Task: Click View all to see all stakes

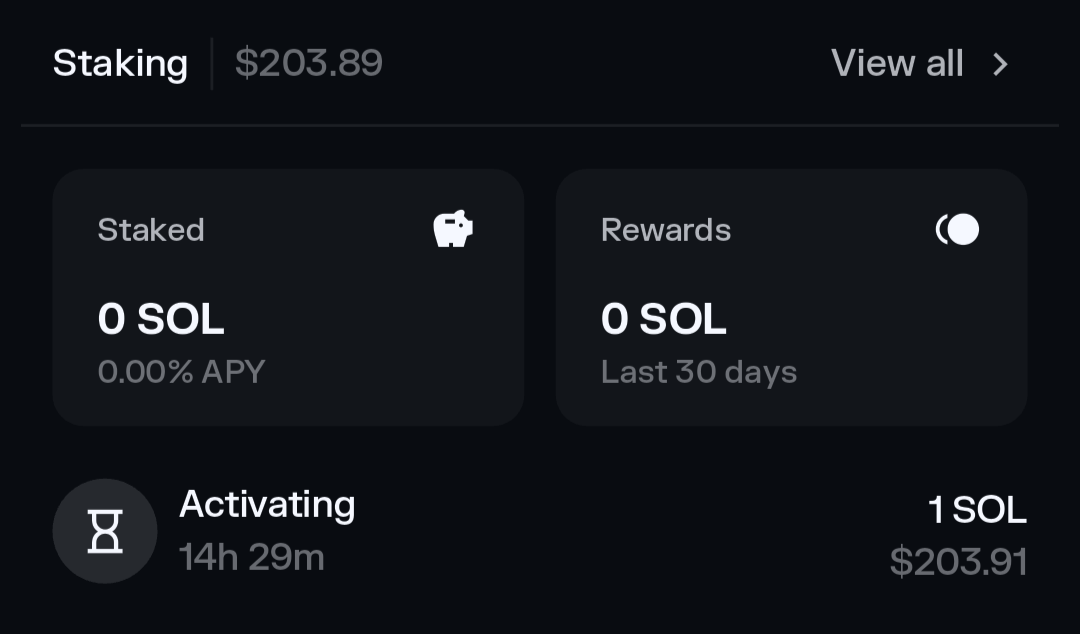Action: [x=897, y=62]
